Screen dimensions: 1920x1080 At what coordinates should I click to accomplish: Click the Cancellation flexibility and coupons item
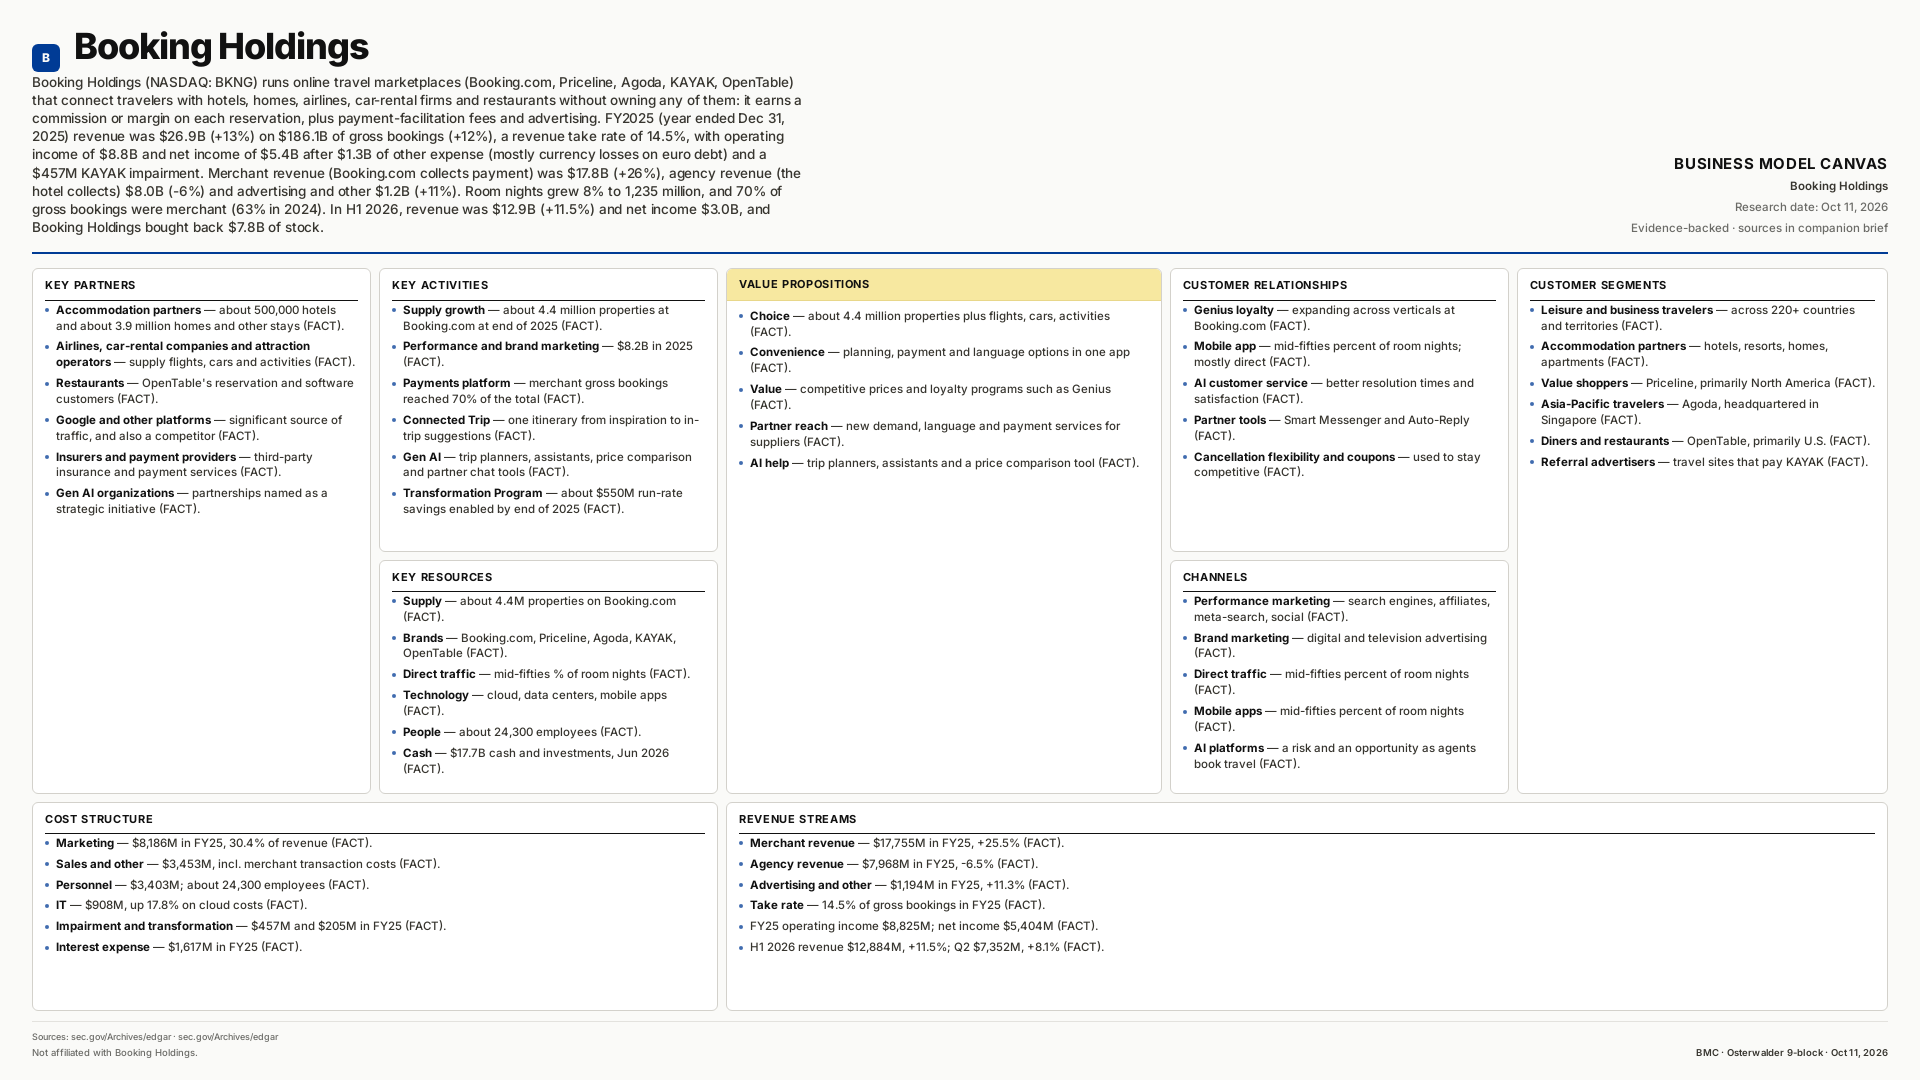click(x=1337, y=465)
